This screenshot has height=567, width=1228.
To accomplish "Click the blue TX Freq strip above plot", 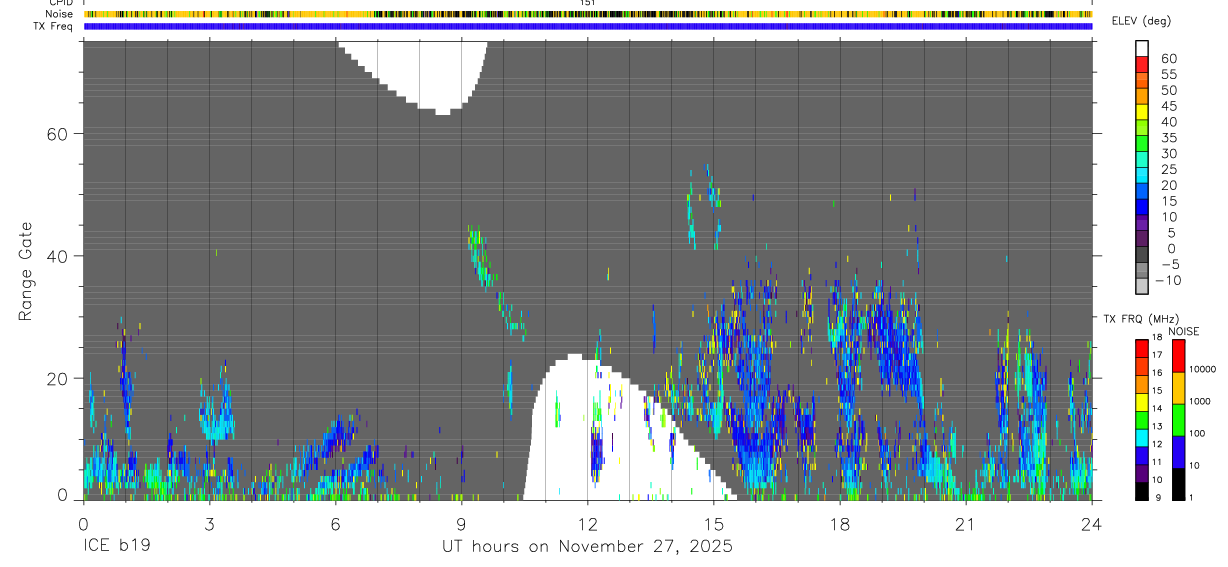I will tap(587, 26).
